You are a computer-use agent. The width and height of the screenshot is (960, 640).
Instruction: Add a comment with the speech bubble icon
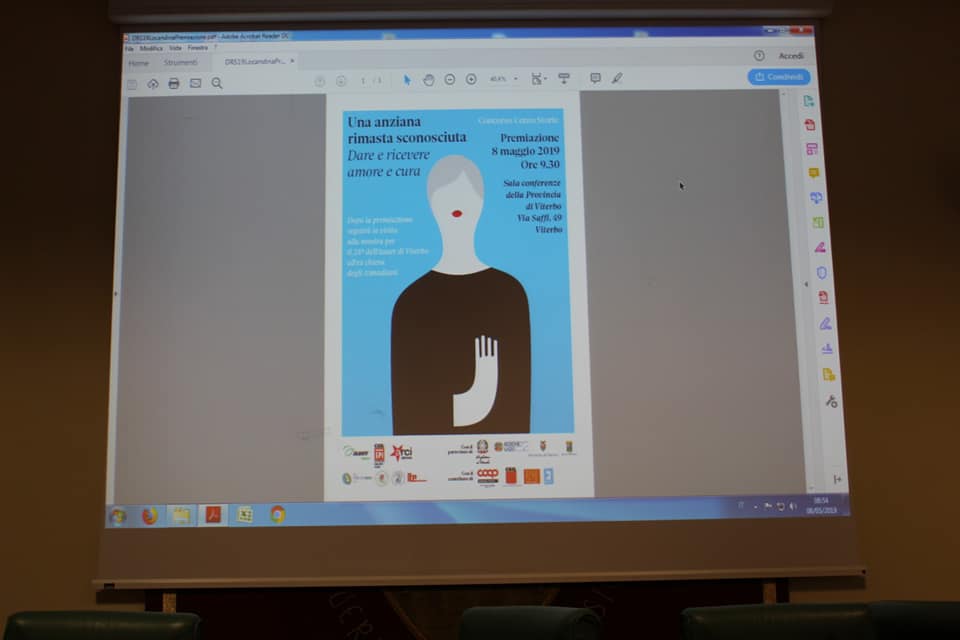coord(595,78)
